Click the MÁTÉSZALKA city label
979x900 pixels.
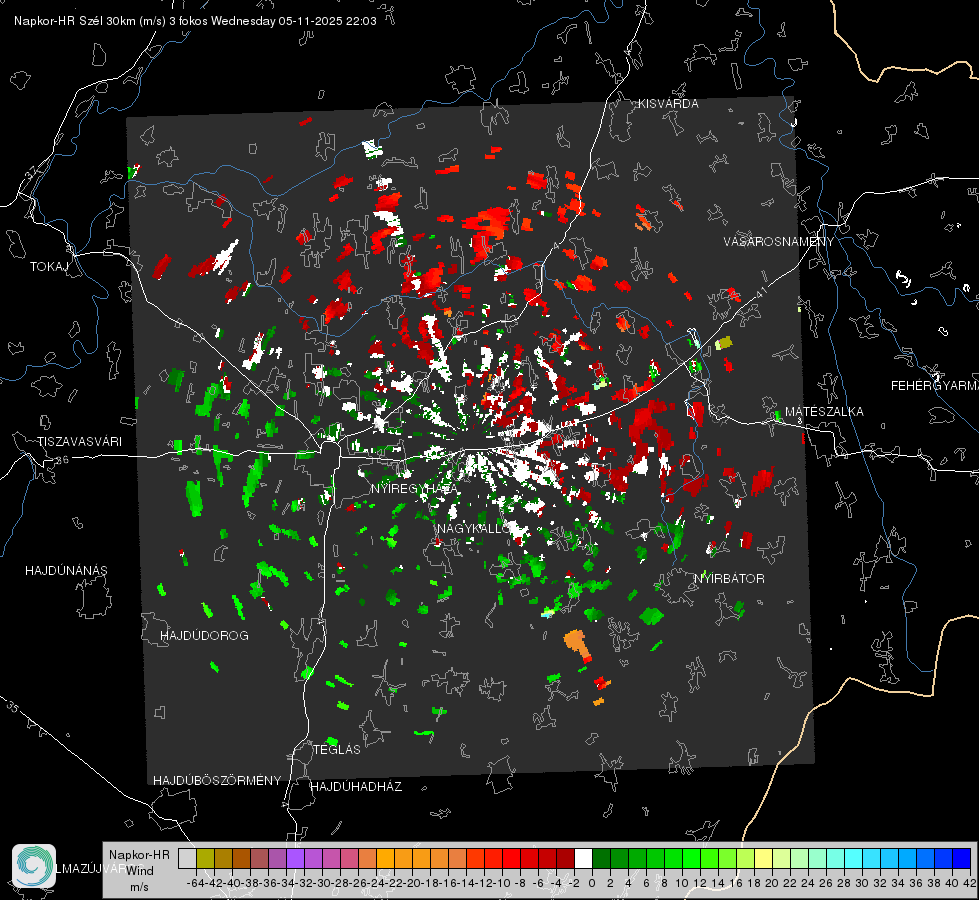824,412
